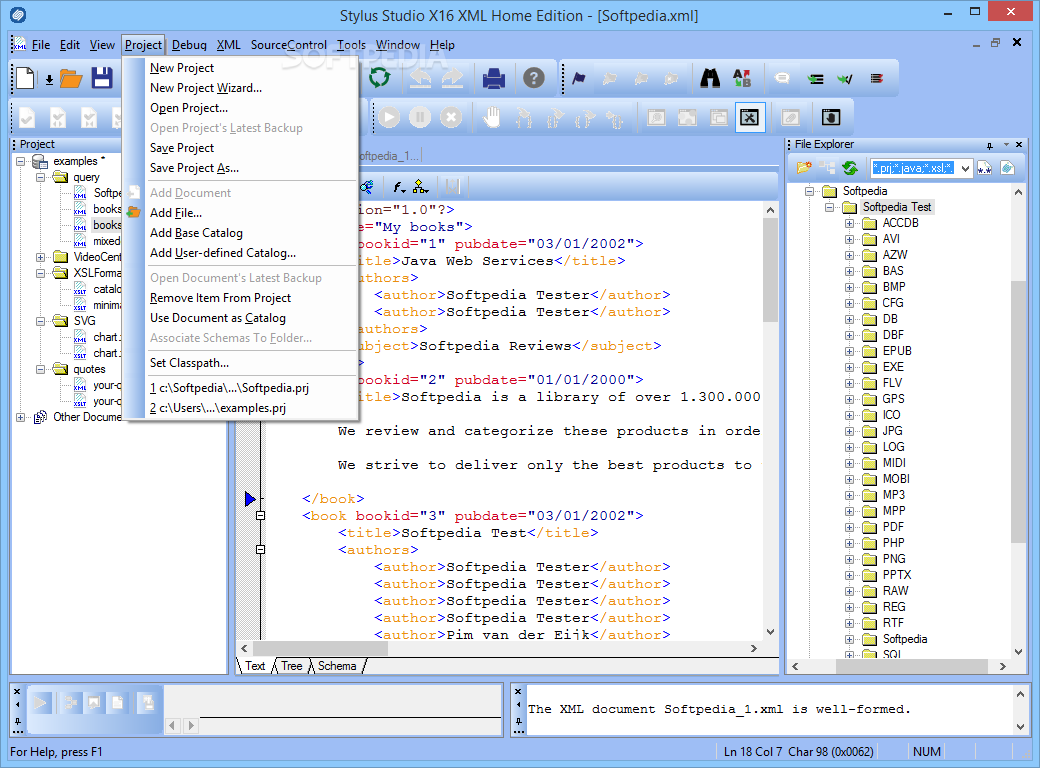Click the Print icon
The width and height of the screenshot is (1040, 768).
click(x=493, y=78)
